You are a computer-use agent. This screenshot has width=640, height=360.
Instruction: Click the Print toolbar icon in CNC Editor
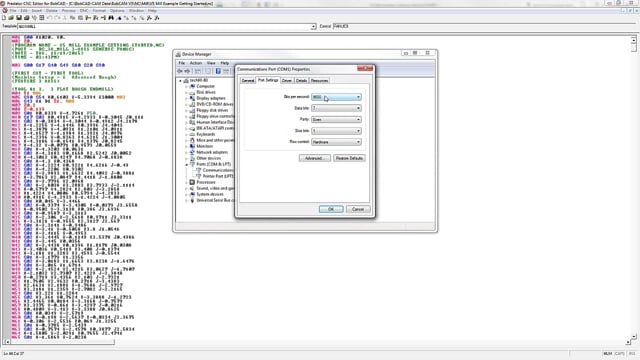27,18
